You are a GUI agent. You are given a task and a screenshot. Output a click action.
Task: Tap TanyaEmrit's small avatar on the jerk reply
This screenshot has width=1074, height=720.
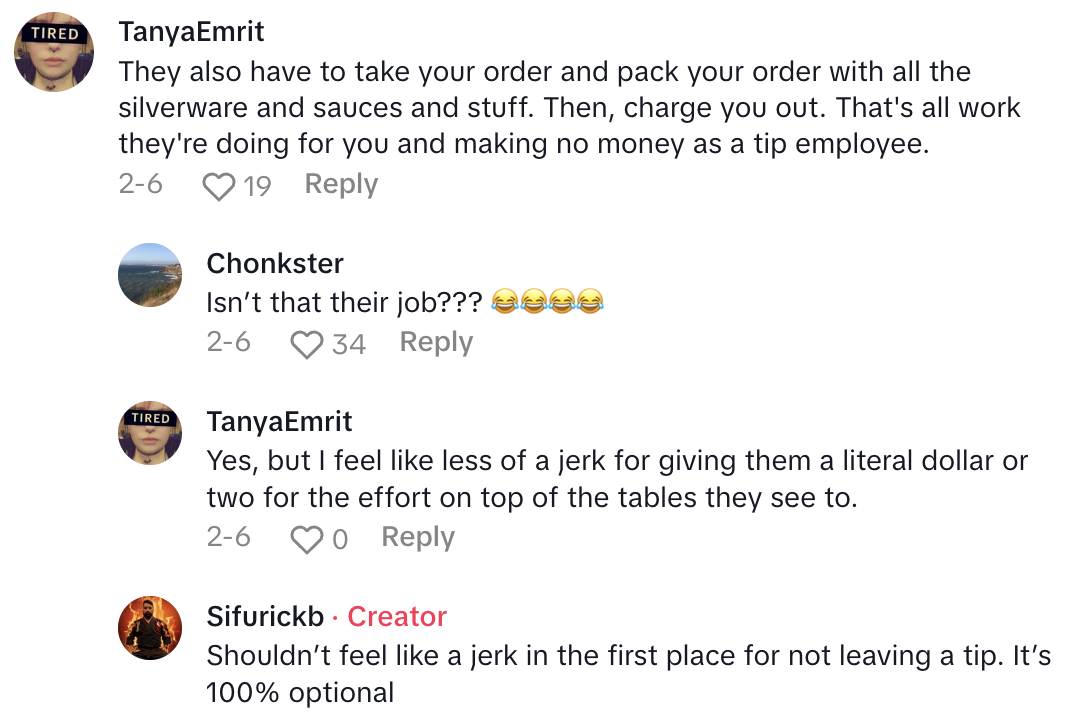[x=150, y=432]
